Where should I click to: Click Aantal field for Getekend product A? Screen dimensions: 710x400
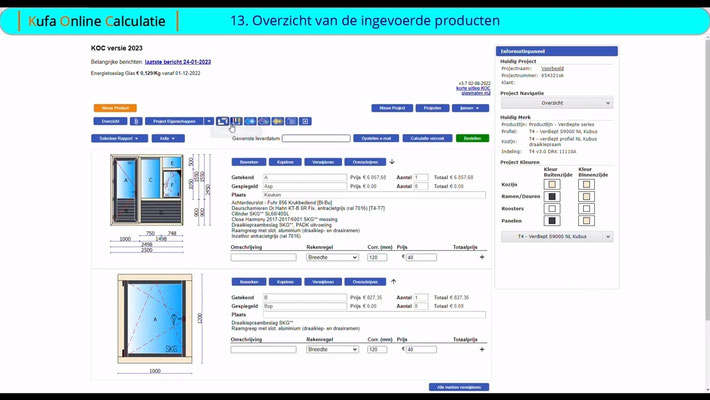click(421, 178)
